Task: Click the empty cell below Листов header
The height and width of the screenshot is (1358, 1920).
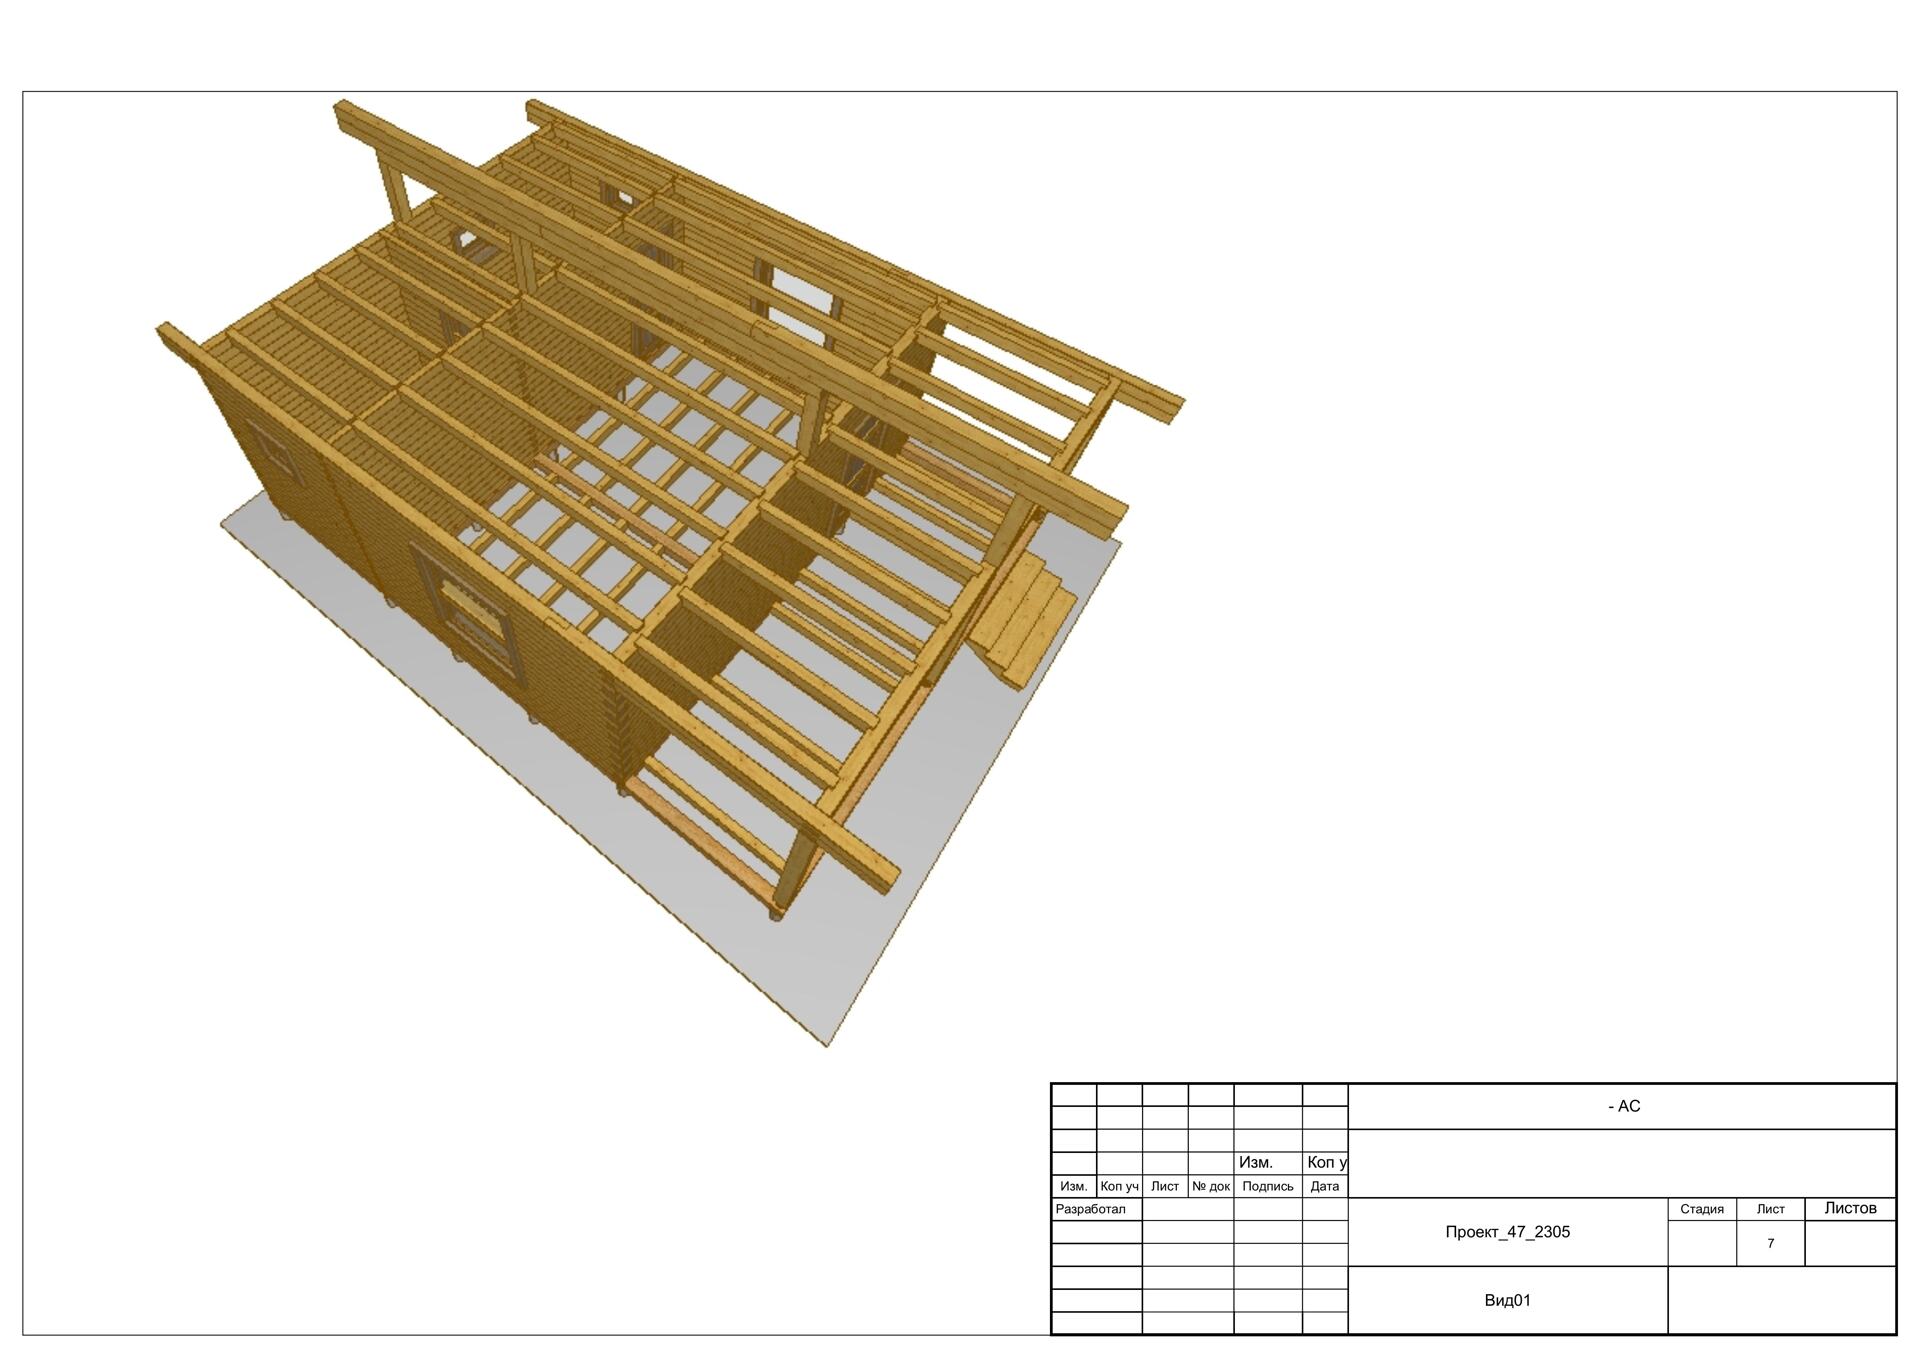Action: (1850, 1243)
